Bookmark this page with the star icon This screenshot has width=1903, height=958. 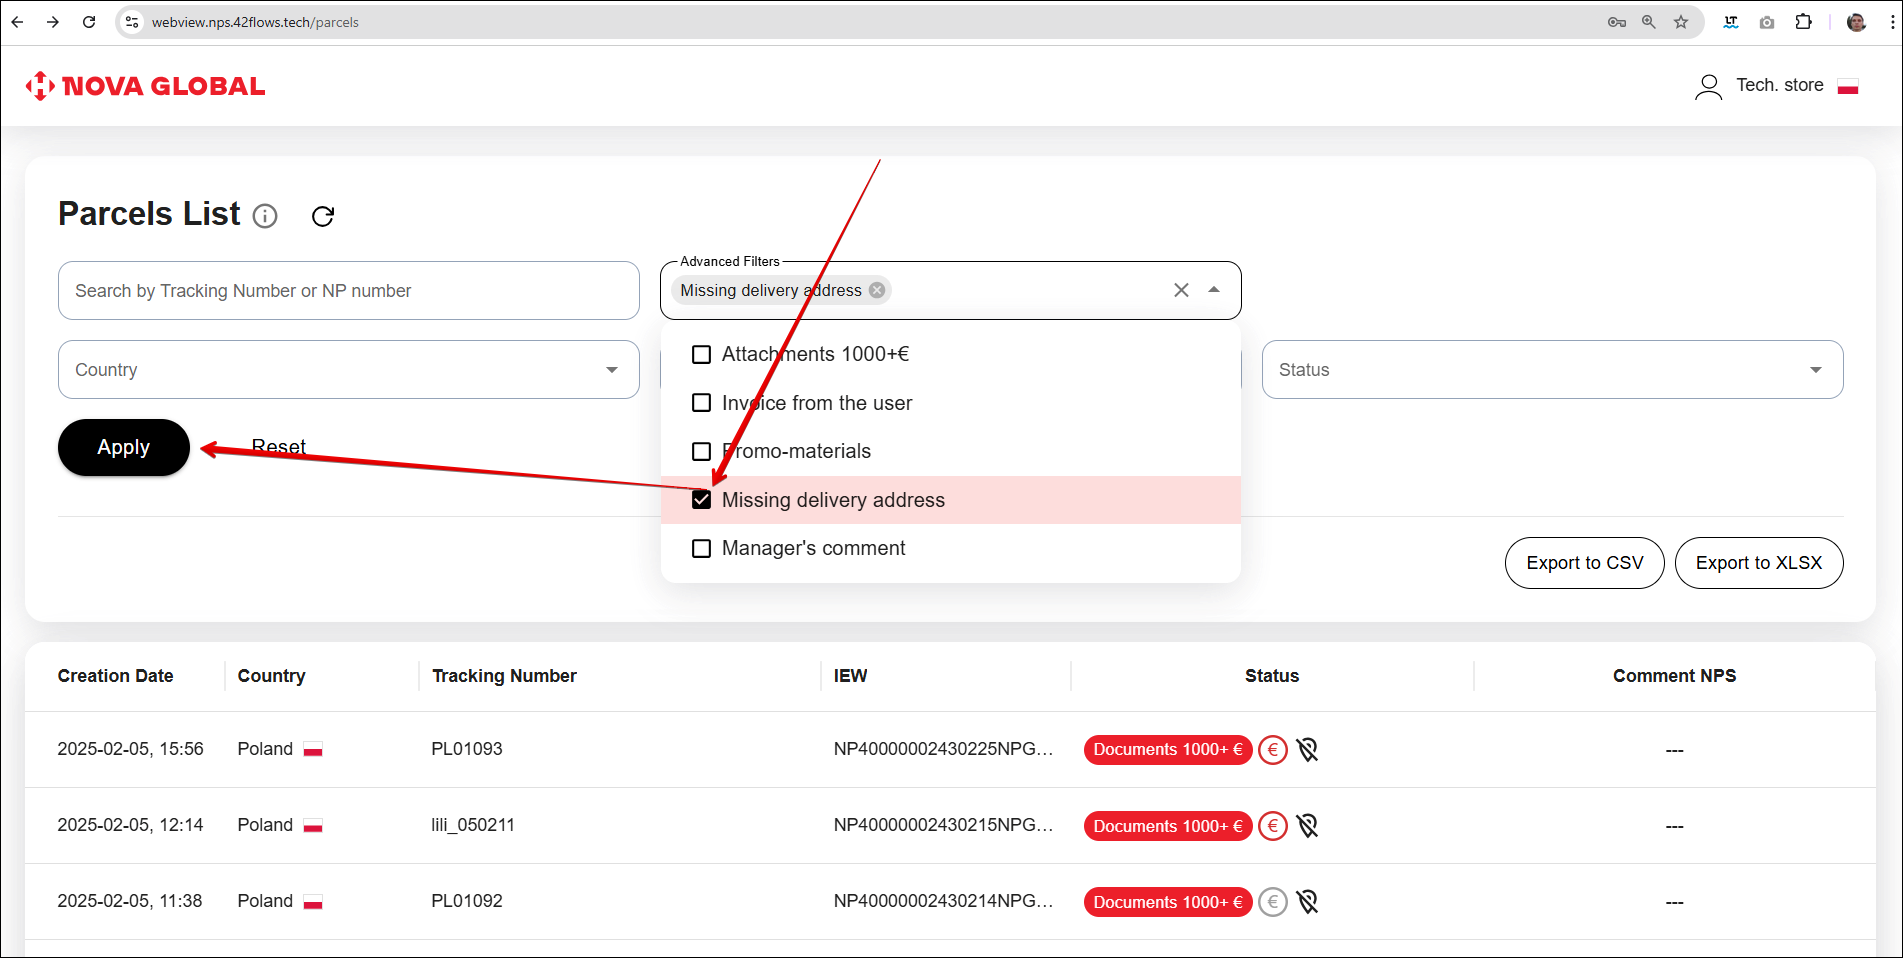pyautogui.click(x=1681, y=22)
